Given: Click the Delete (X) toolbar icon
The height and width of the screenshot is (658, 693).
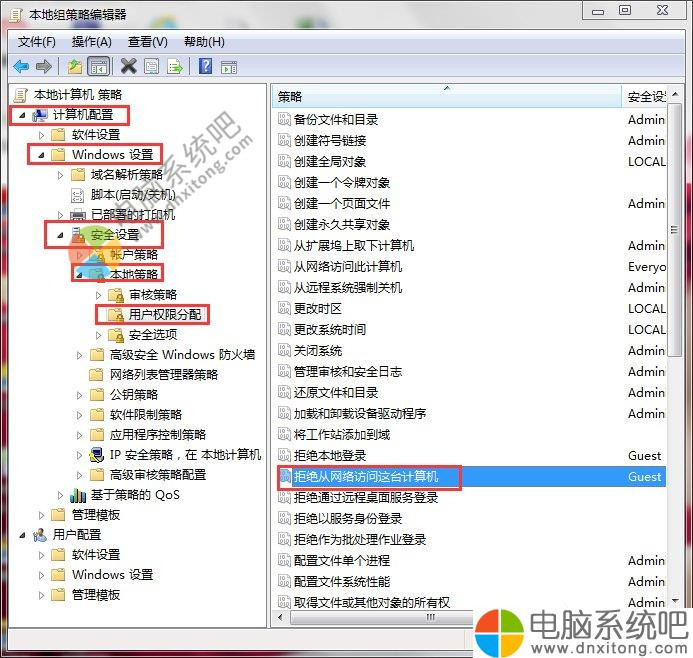Looking at the screenshot, I should (128, 67).
